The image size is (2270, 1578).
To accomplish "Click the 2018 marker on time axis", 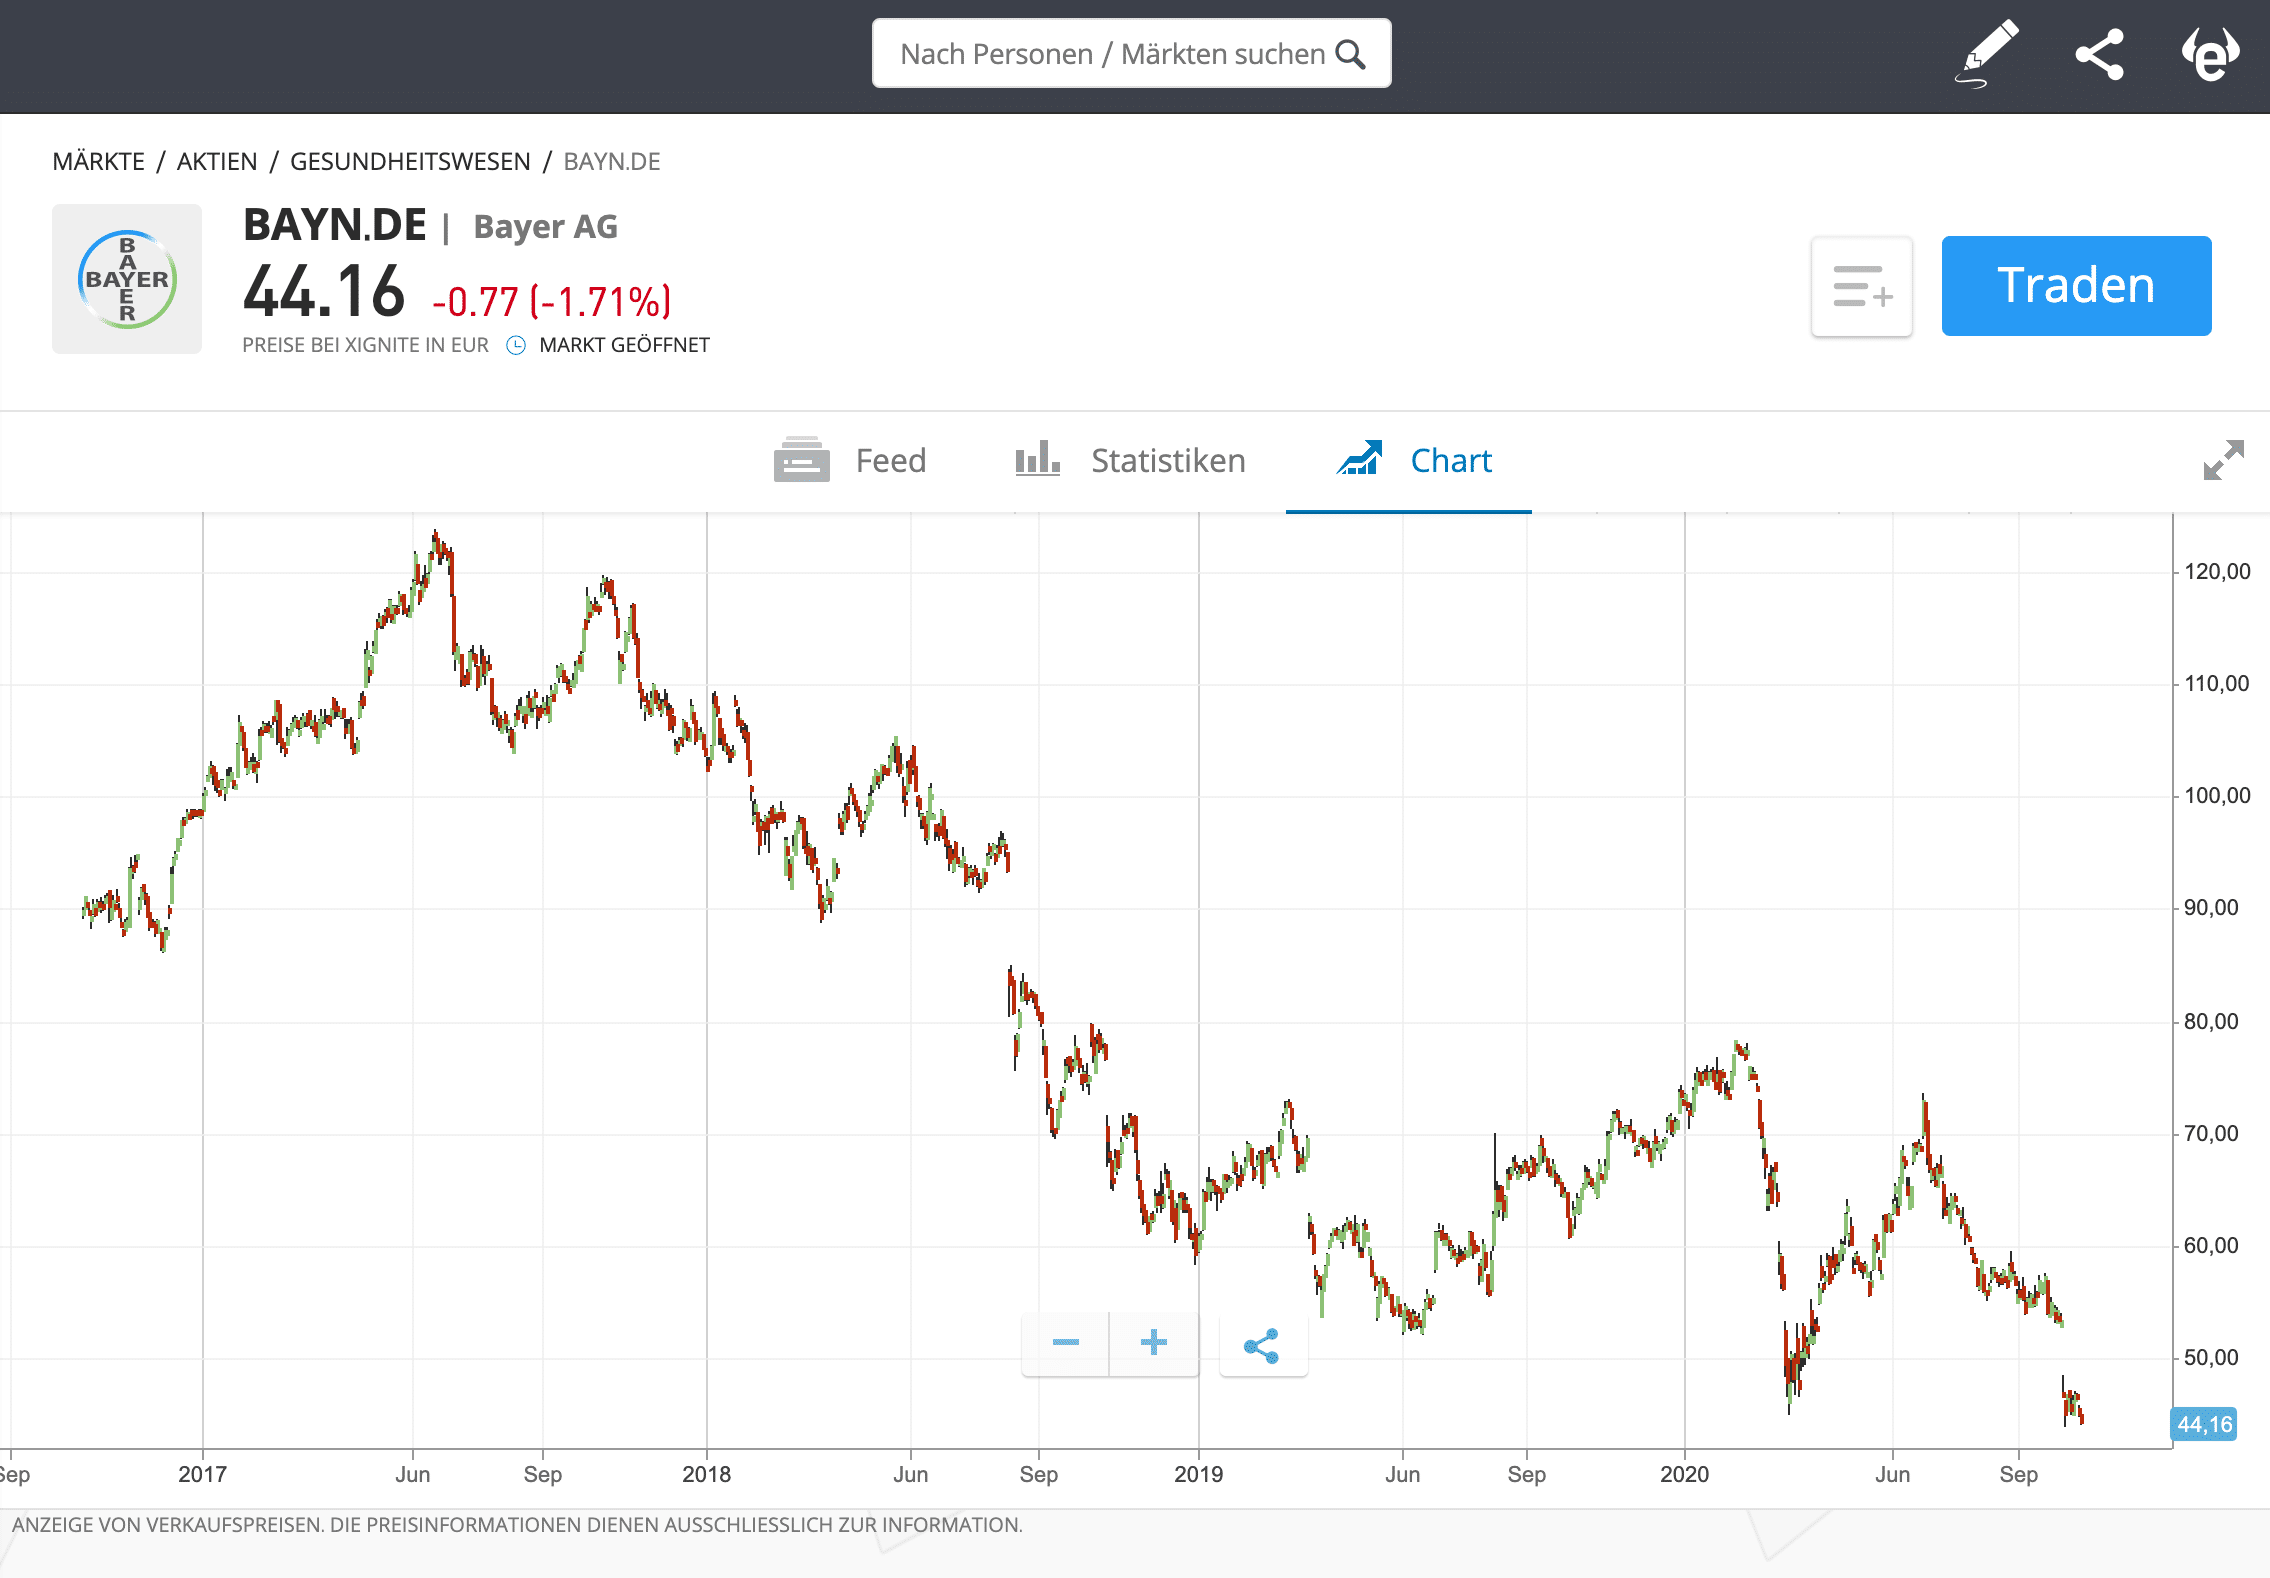I will pos(706,1474).
